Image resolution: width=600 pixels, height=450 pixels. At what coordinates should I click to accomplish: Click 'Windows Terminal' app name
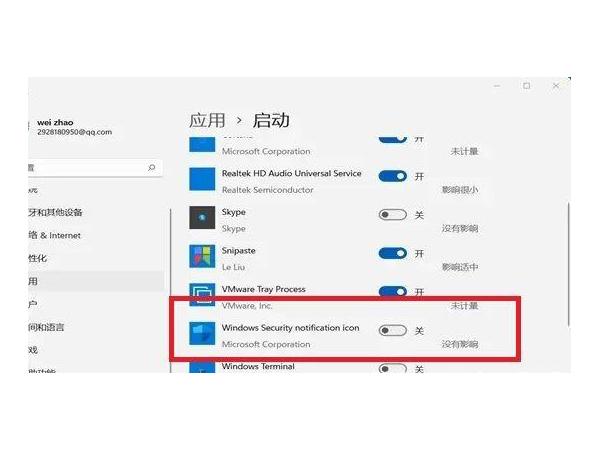click(258, 366)
